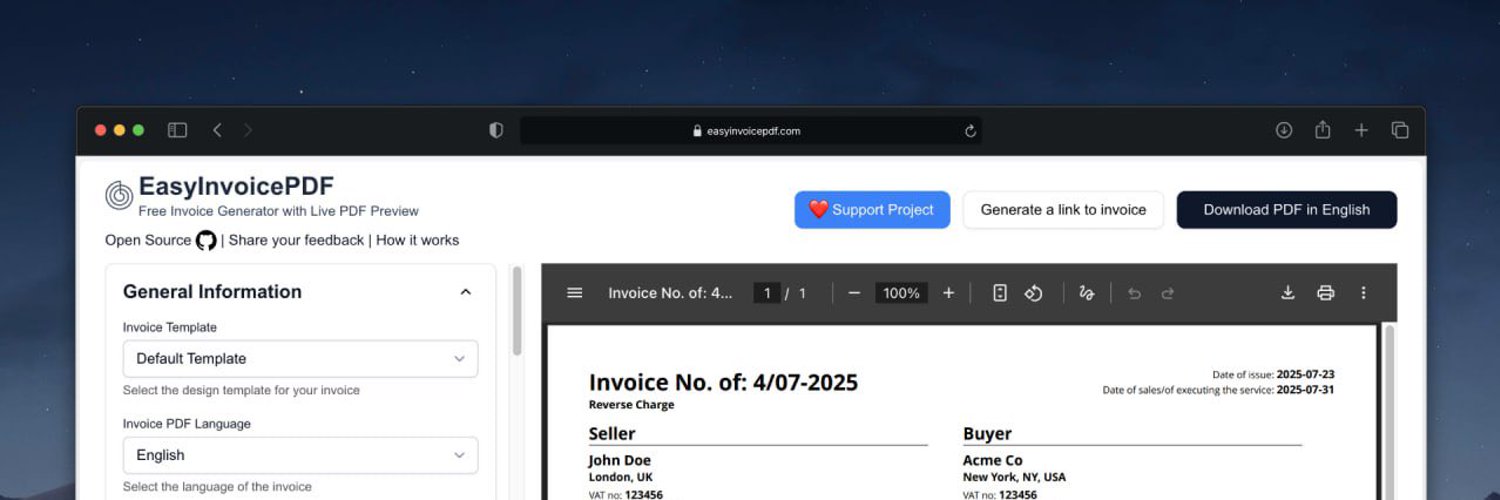Open the Share your feedback link
Screen dimensions: 1500x500
[296, 240]
